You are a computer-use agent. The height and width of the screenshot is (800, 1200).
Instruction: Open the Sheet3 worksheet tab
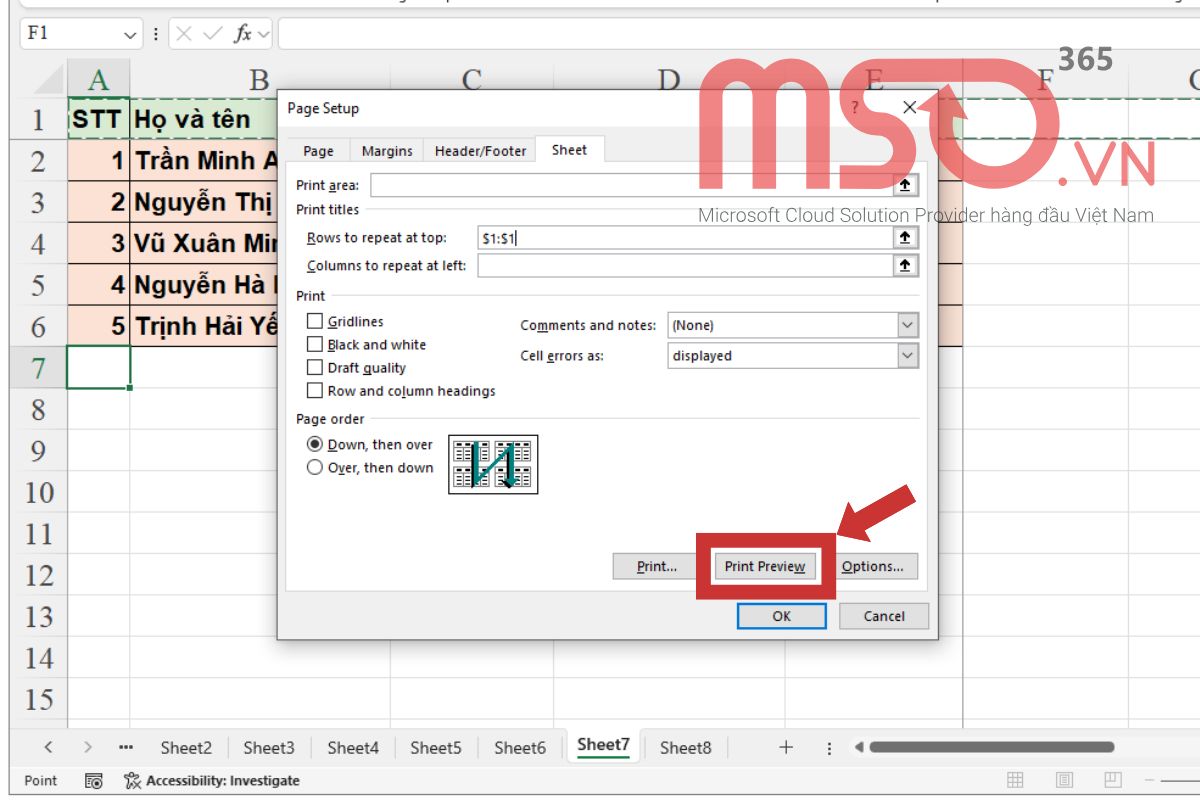(269, 747)
